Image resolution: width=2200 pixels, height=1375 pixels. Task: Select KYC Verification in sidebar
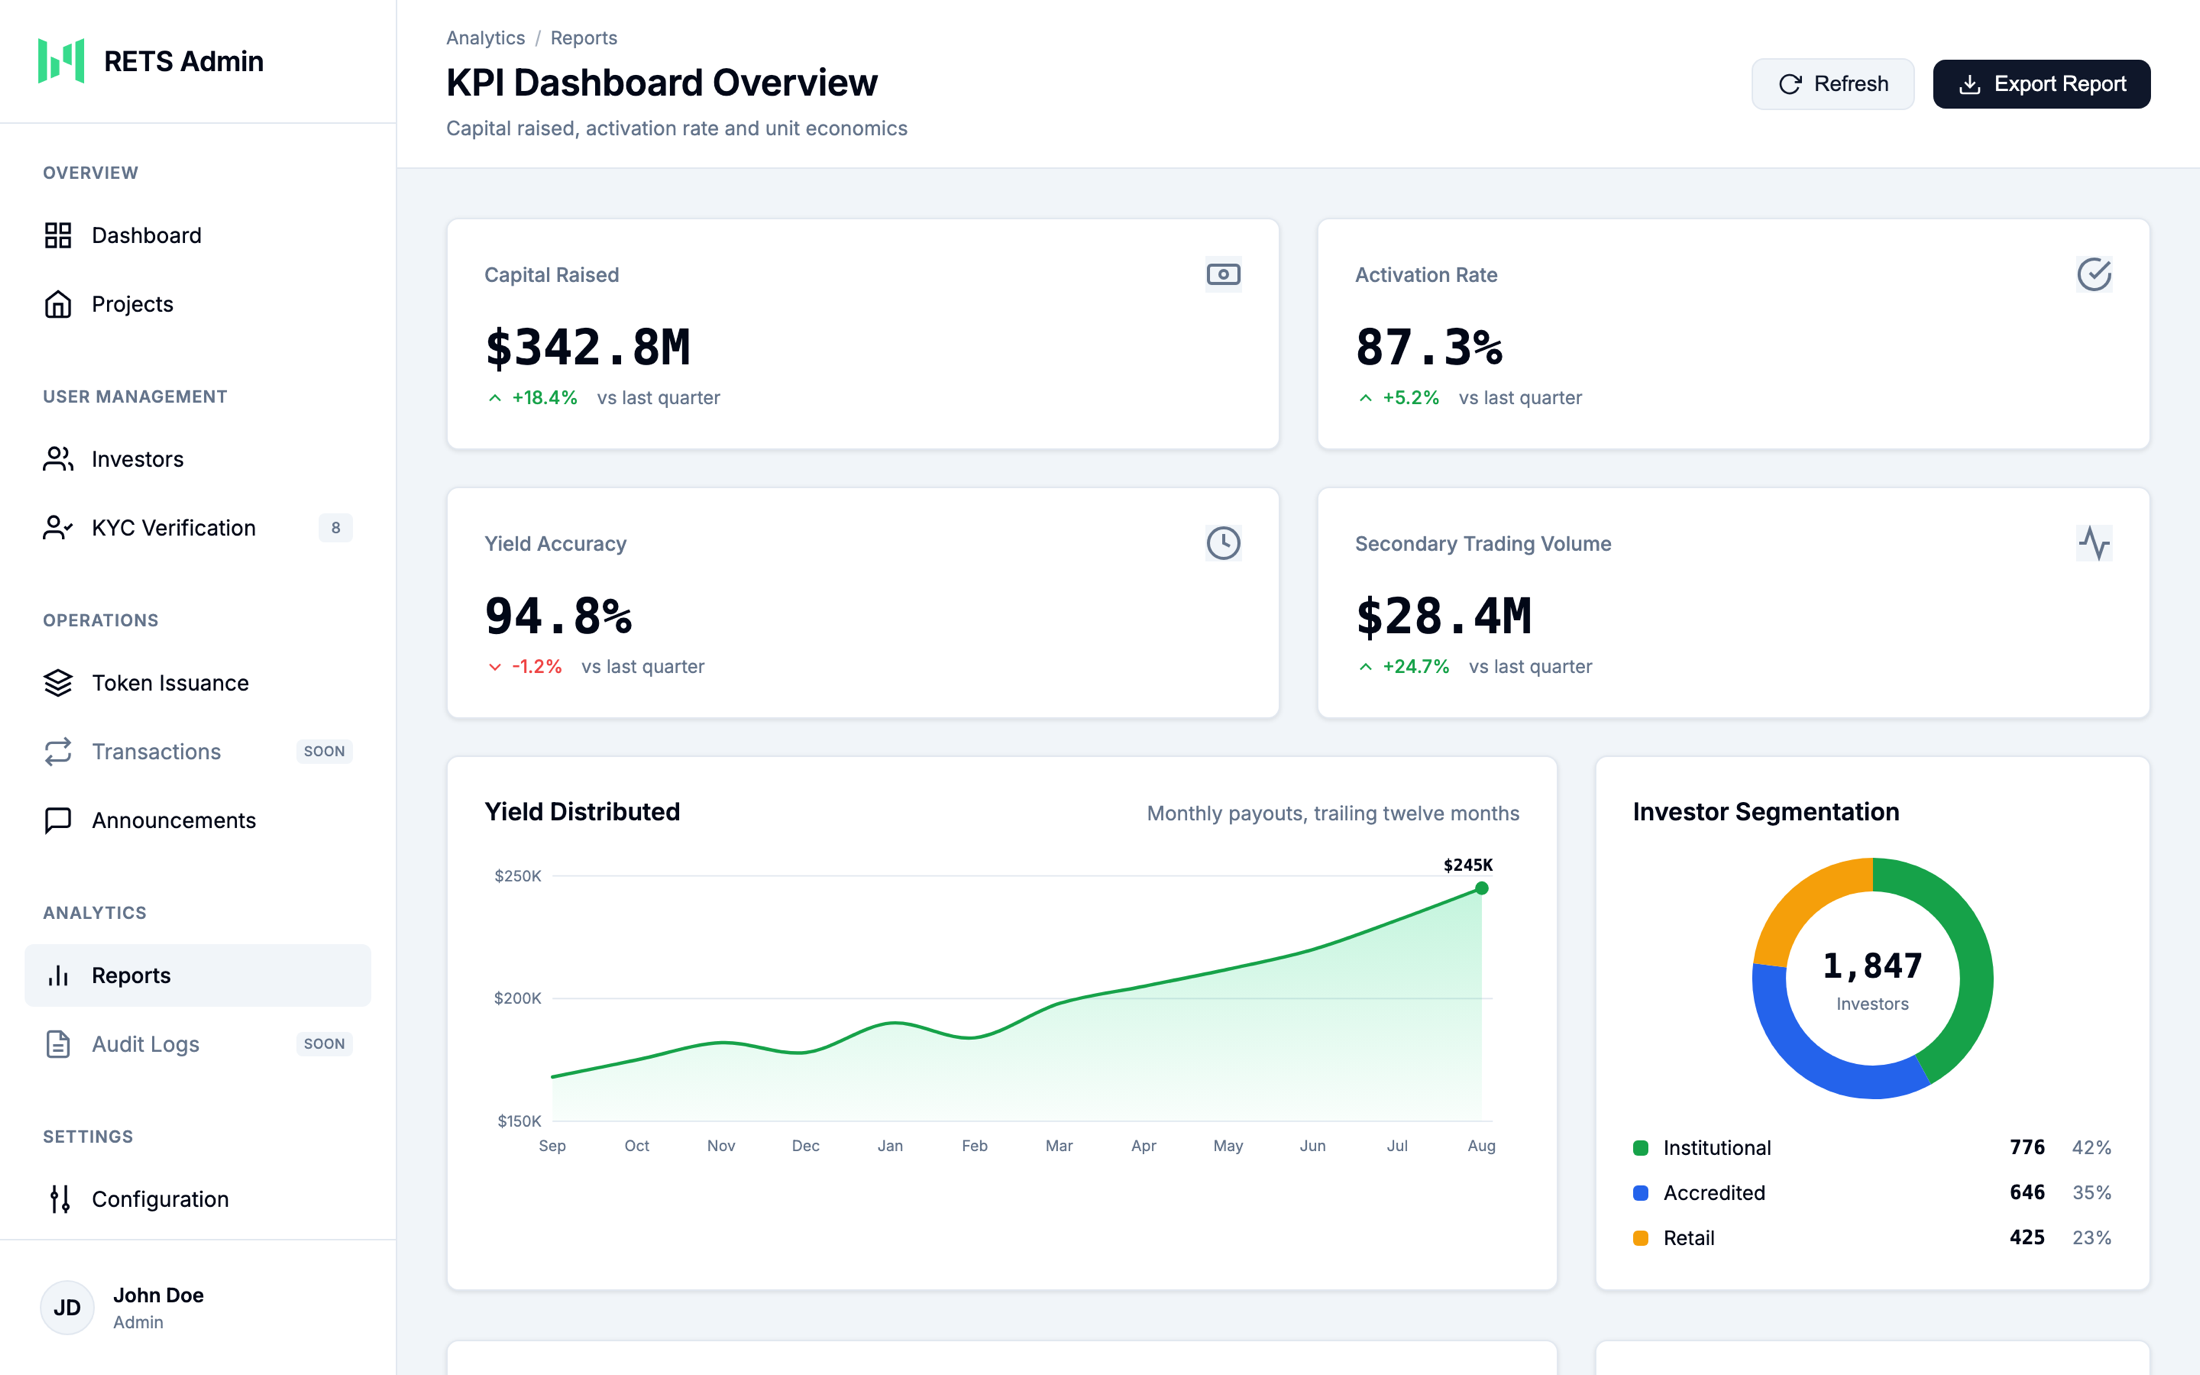coord(198,528)
